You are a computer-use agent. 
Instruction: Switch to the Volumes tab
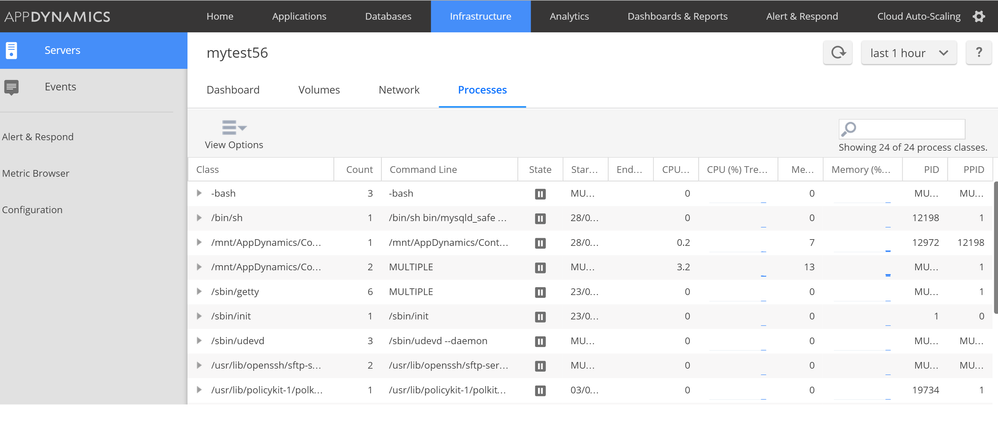[x=319, y=90]
